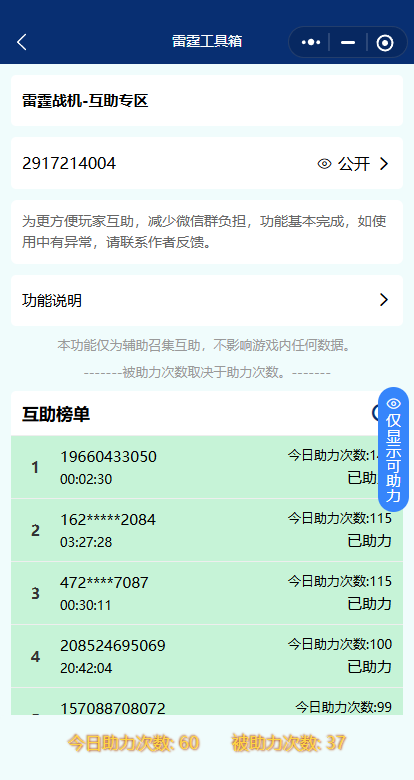Click 已助力 status for 472****7087

click(x=370, y=604)
